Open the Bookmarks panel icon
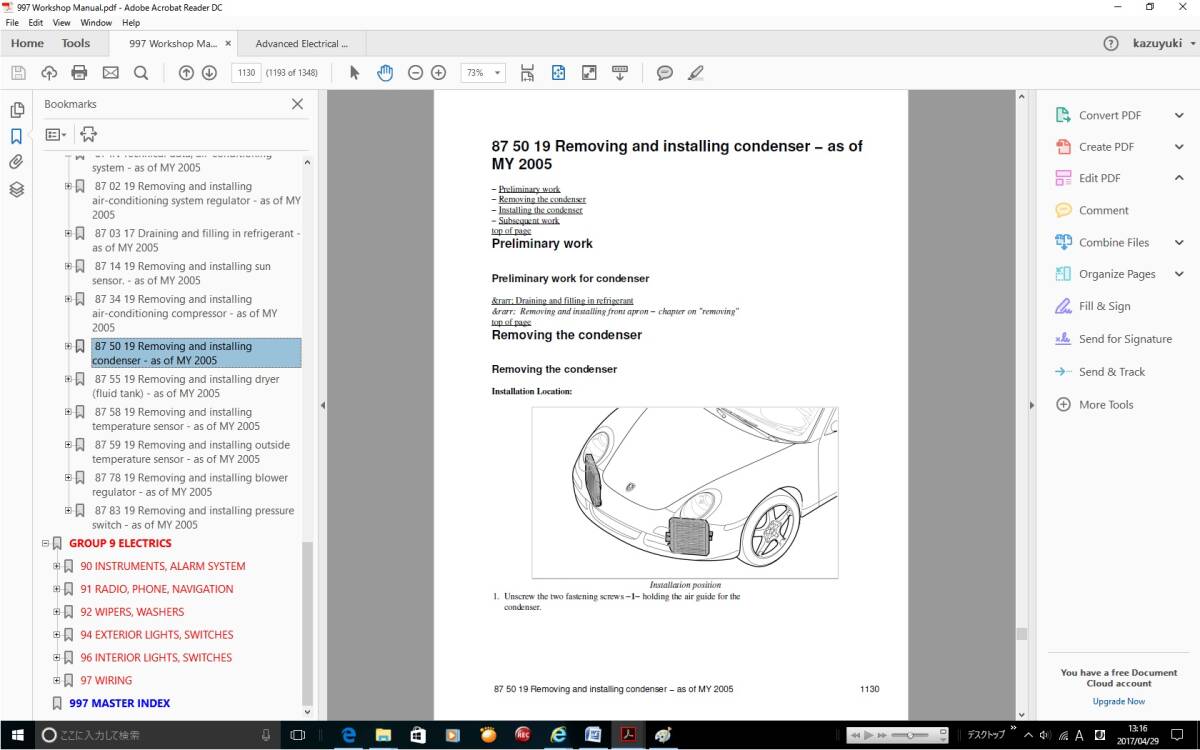 coord(16,136)
